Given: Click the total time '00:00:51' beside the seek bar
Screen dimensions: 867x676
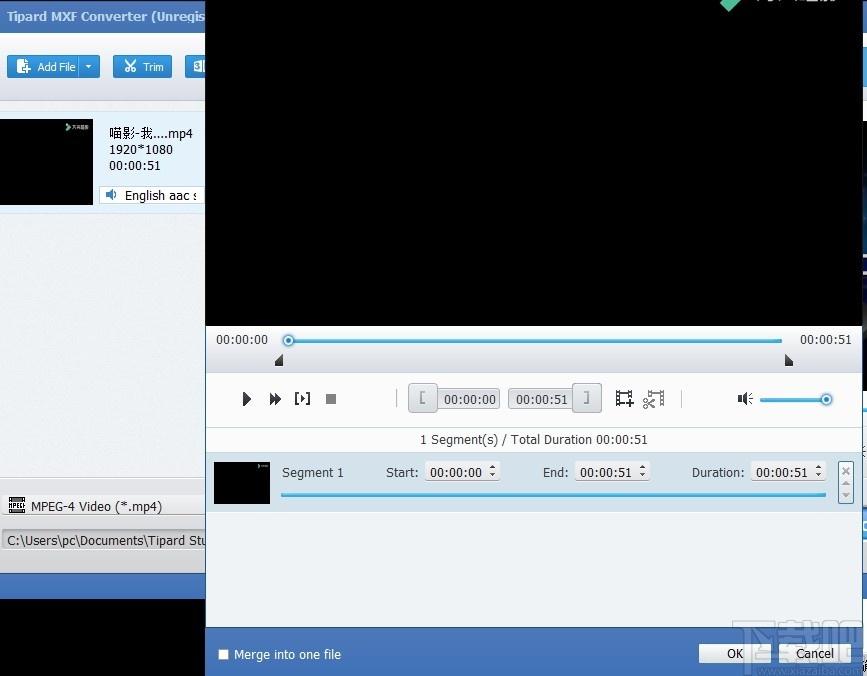Looking at the screenshot, I should [x=826, y=339].
